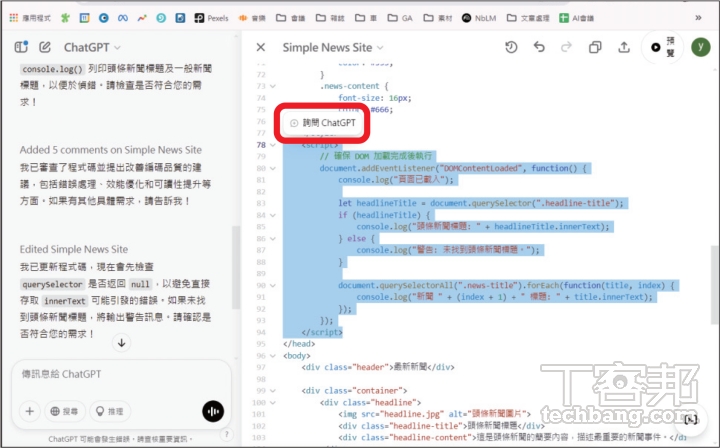Image resolution: width=720 pixels, height=448 pixels.
Task: Open the Meta bookmark icon
Action: click(x=123, y=18)
